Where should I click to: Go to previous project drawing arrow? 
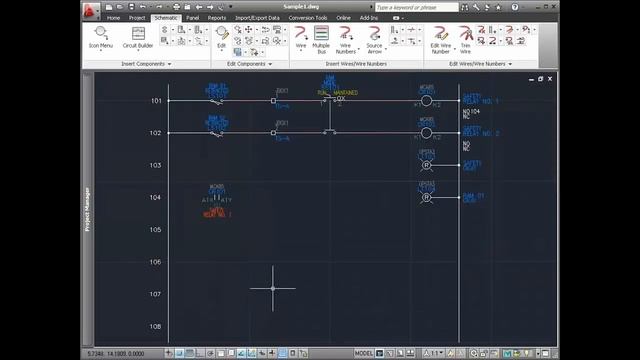pyautogui.click(x=199, y=7)
